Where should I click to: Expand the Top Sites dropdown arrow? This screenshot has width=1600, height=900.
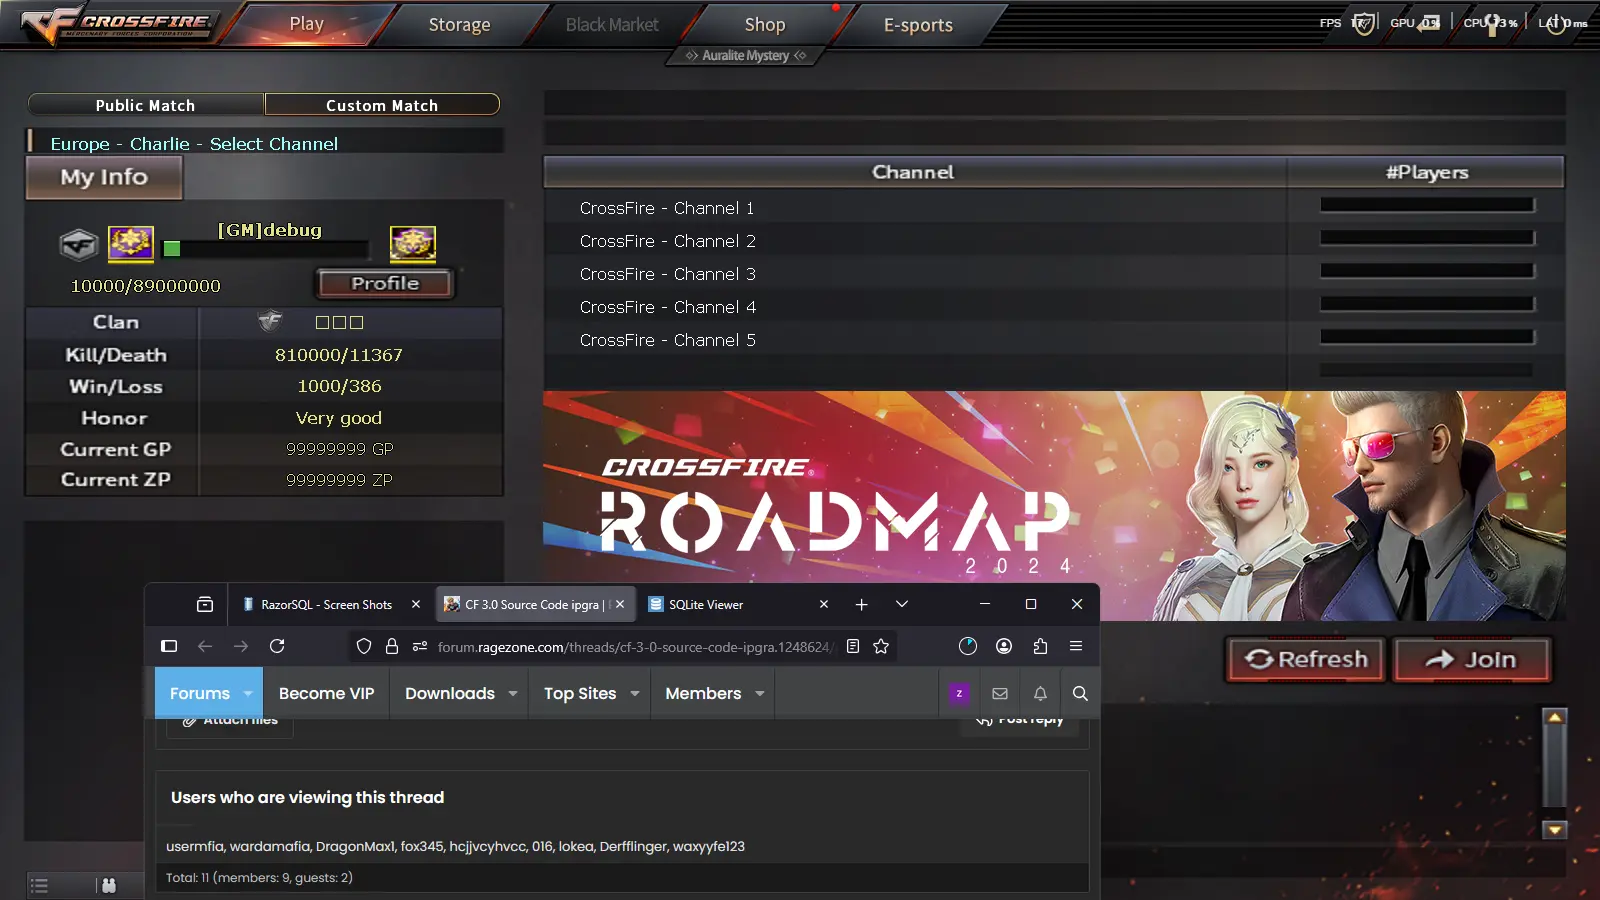click(634, 693)
